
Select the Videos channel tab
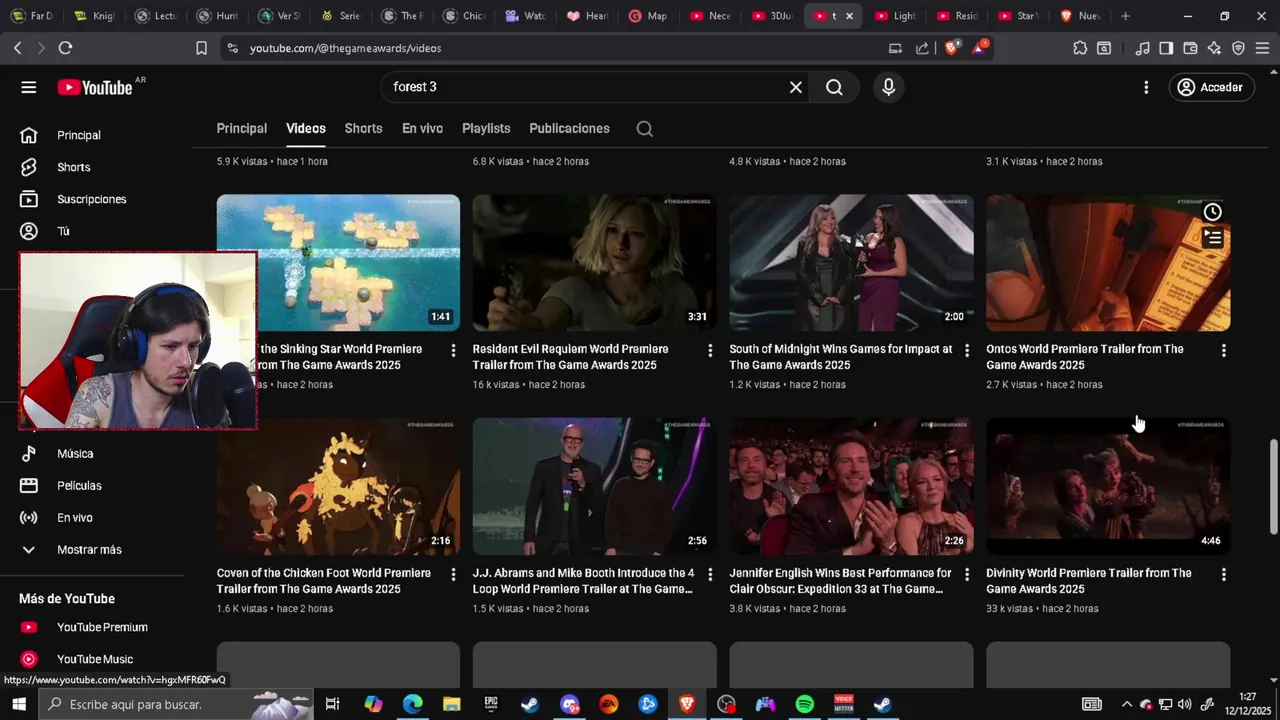pyautogui.click(x=306, y=128)
